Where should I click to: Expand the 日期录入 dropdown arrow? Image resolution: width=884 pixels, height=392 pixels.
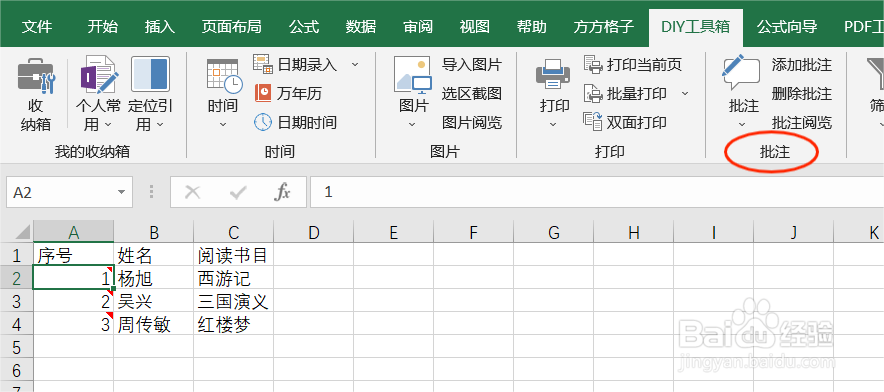(355, 64)
